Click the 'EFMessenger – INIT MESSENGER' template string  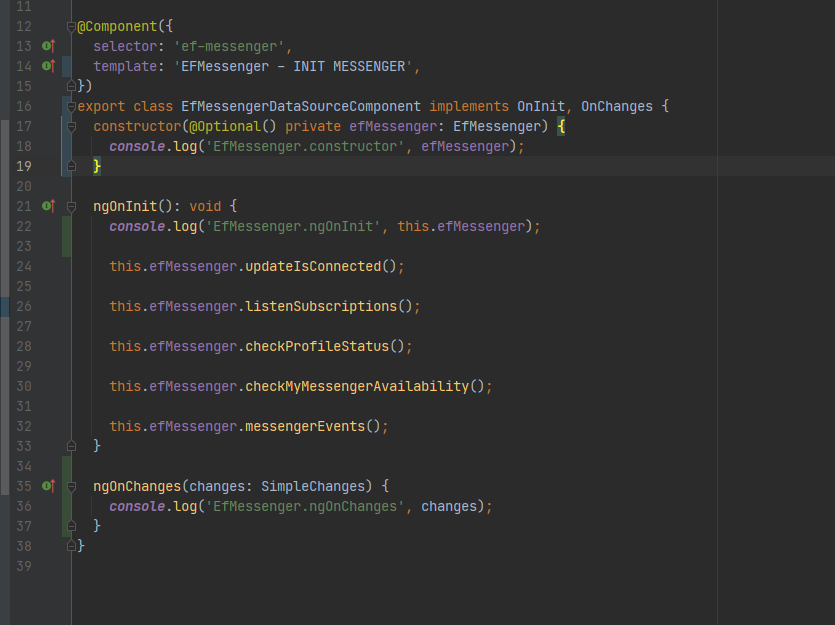(x=293, y=67)
